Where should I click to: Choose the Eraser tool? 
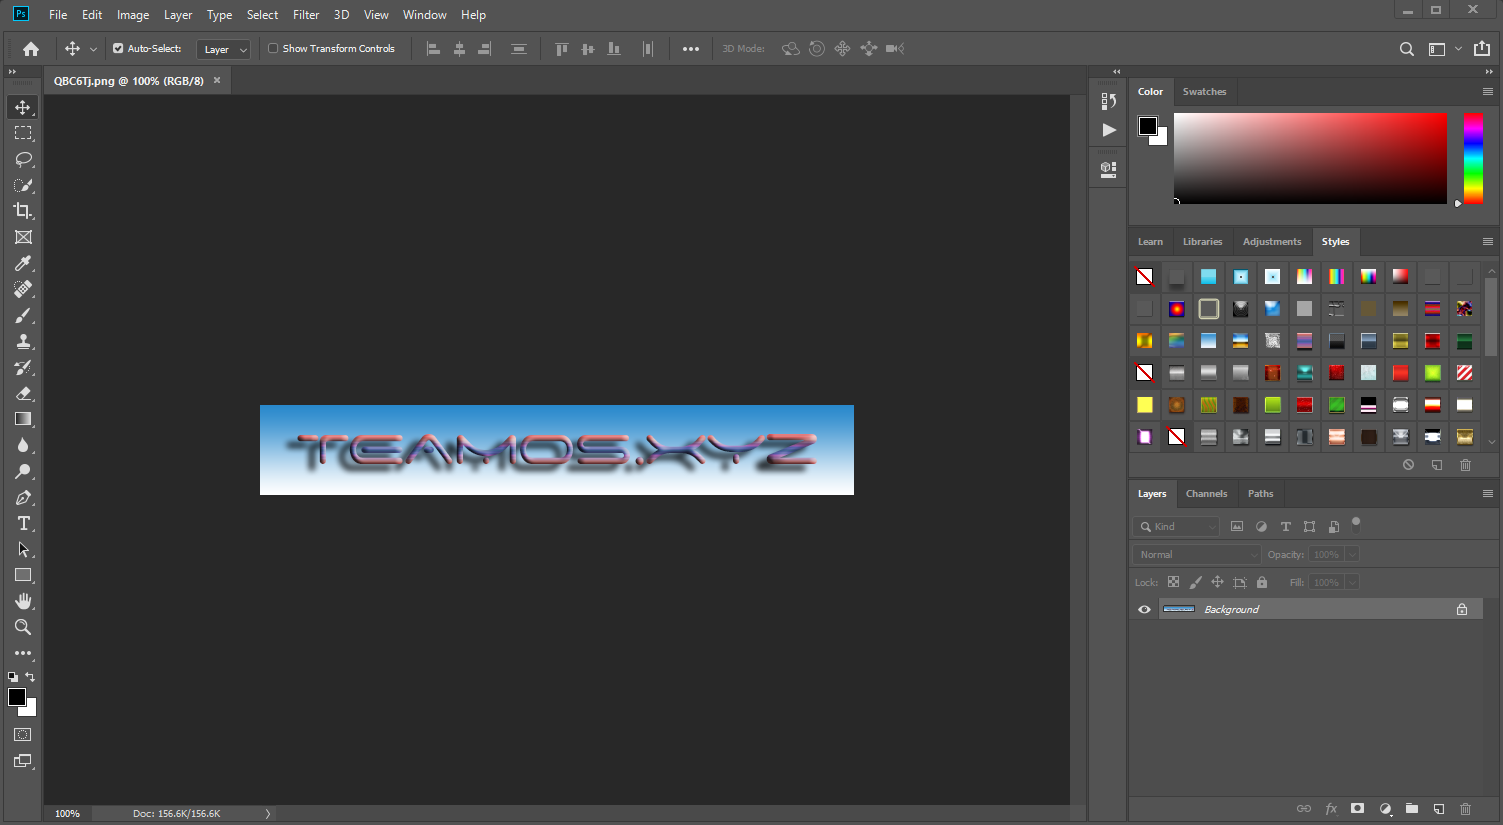[x=23, y=393]
